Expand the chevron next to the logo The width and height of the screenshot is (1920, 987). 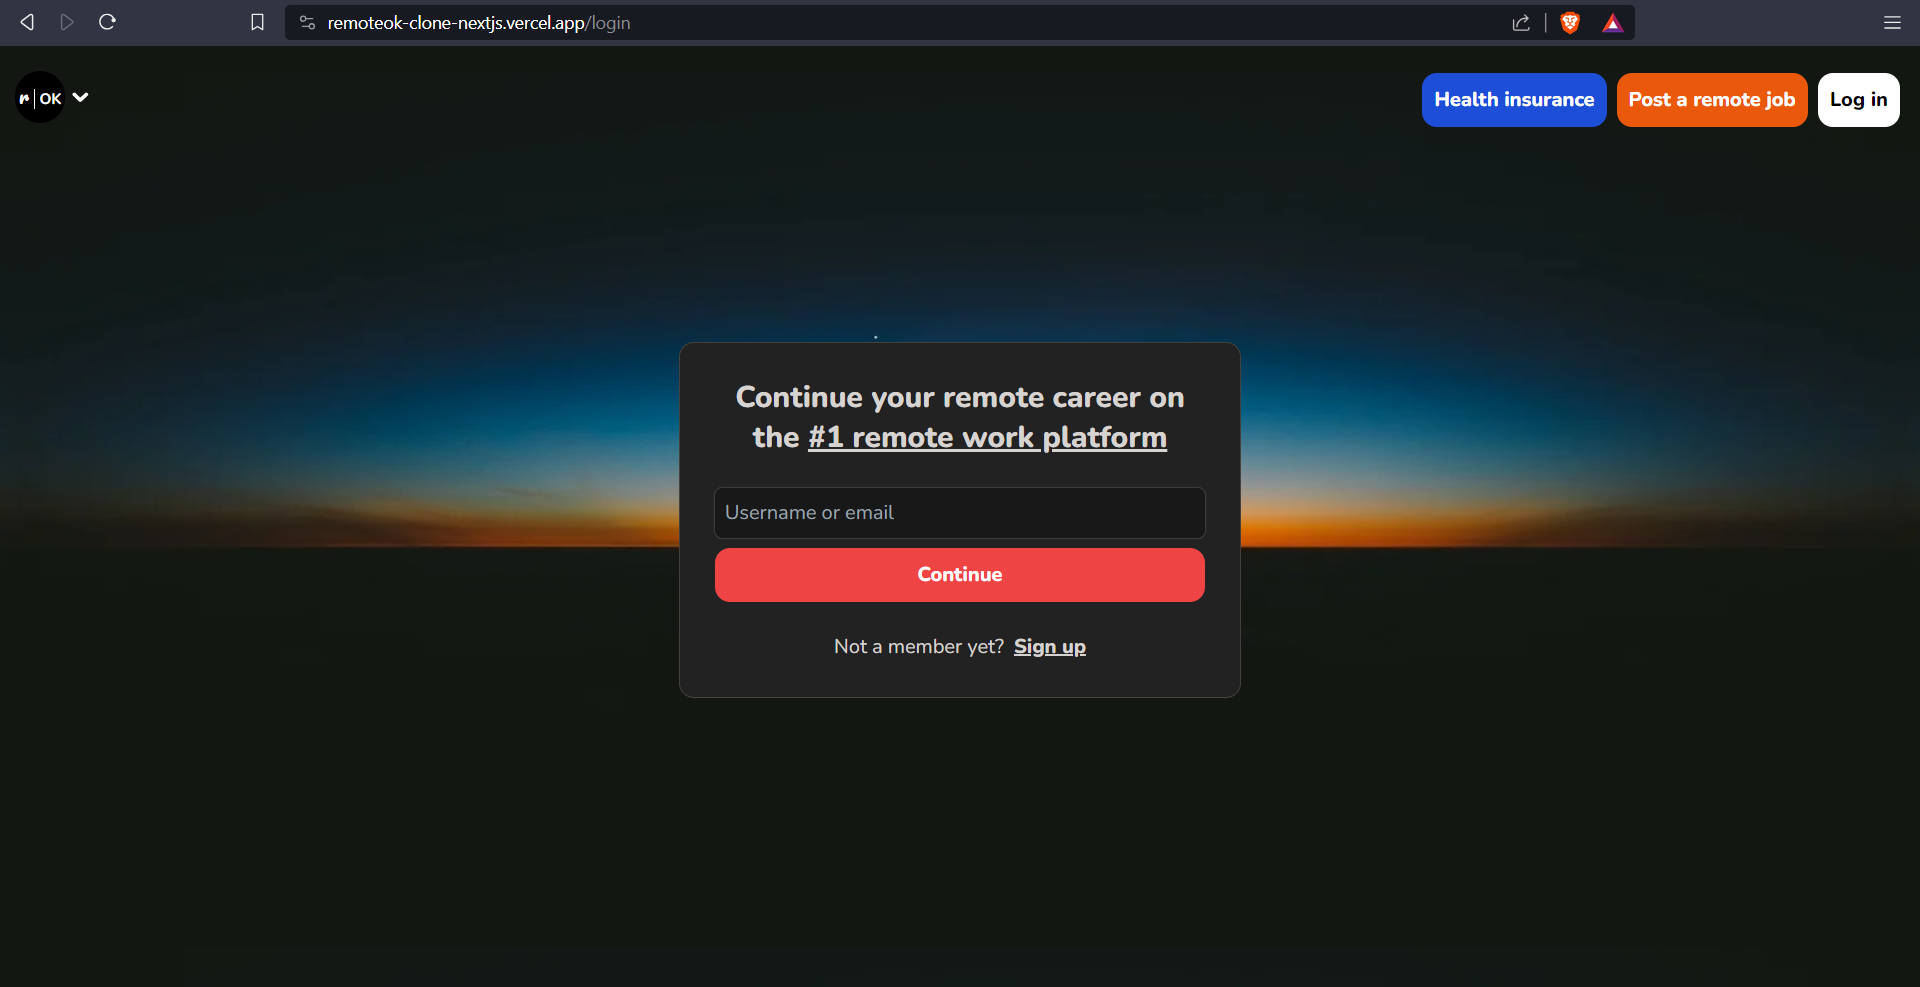click(x=81, y=97)
